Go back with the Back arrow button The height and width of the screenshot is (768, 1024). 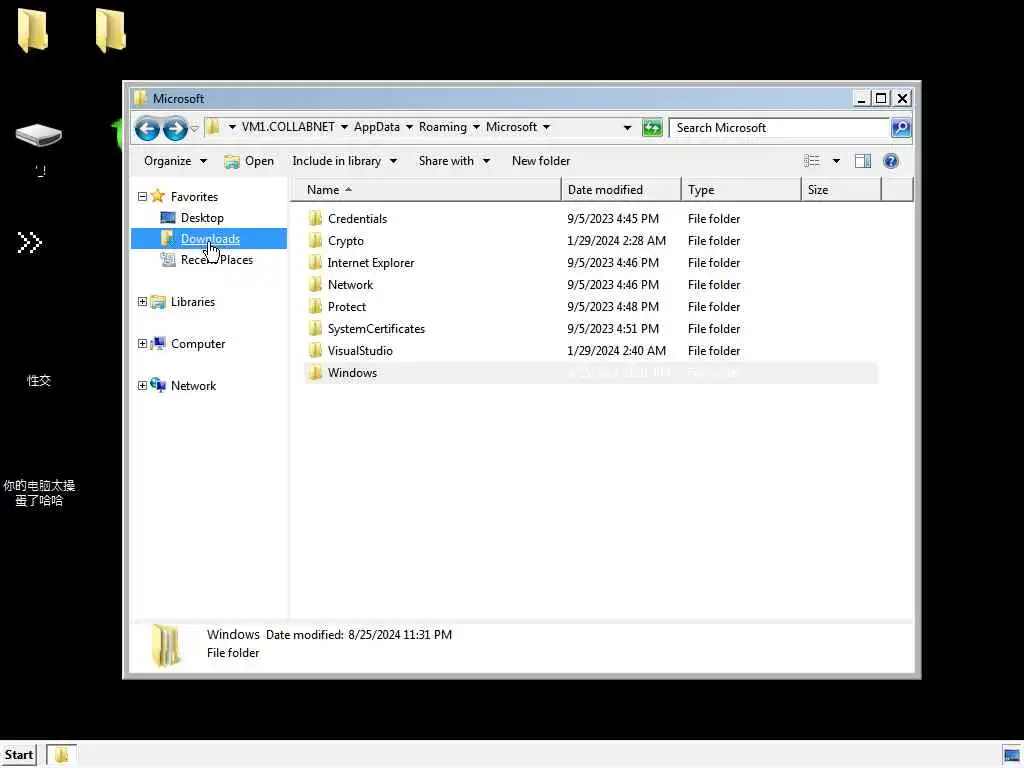tap(148, 129)
